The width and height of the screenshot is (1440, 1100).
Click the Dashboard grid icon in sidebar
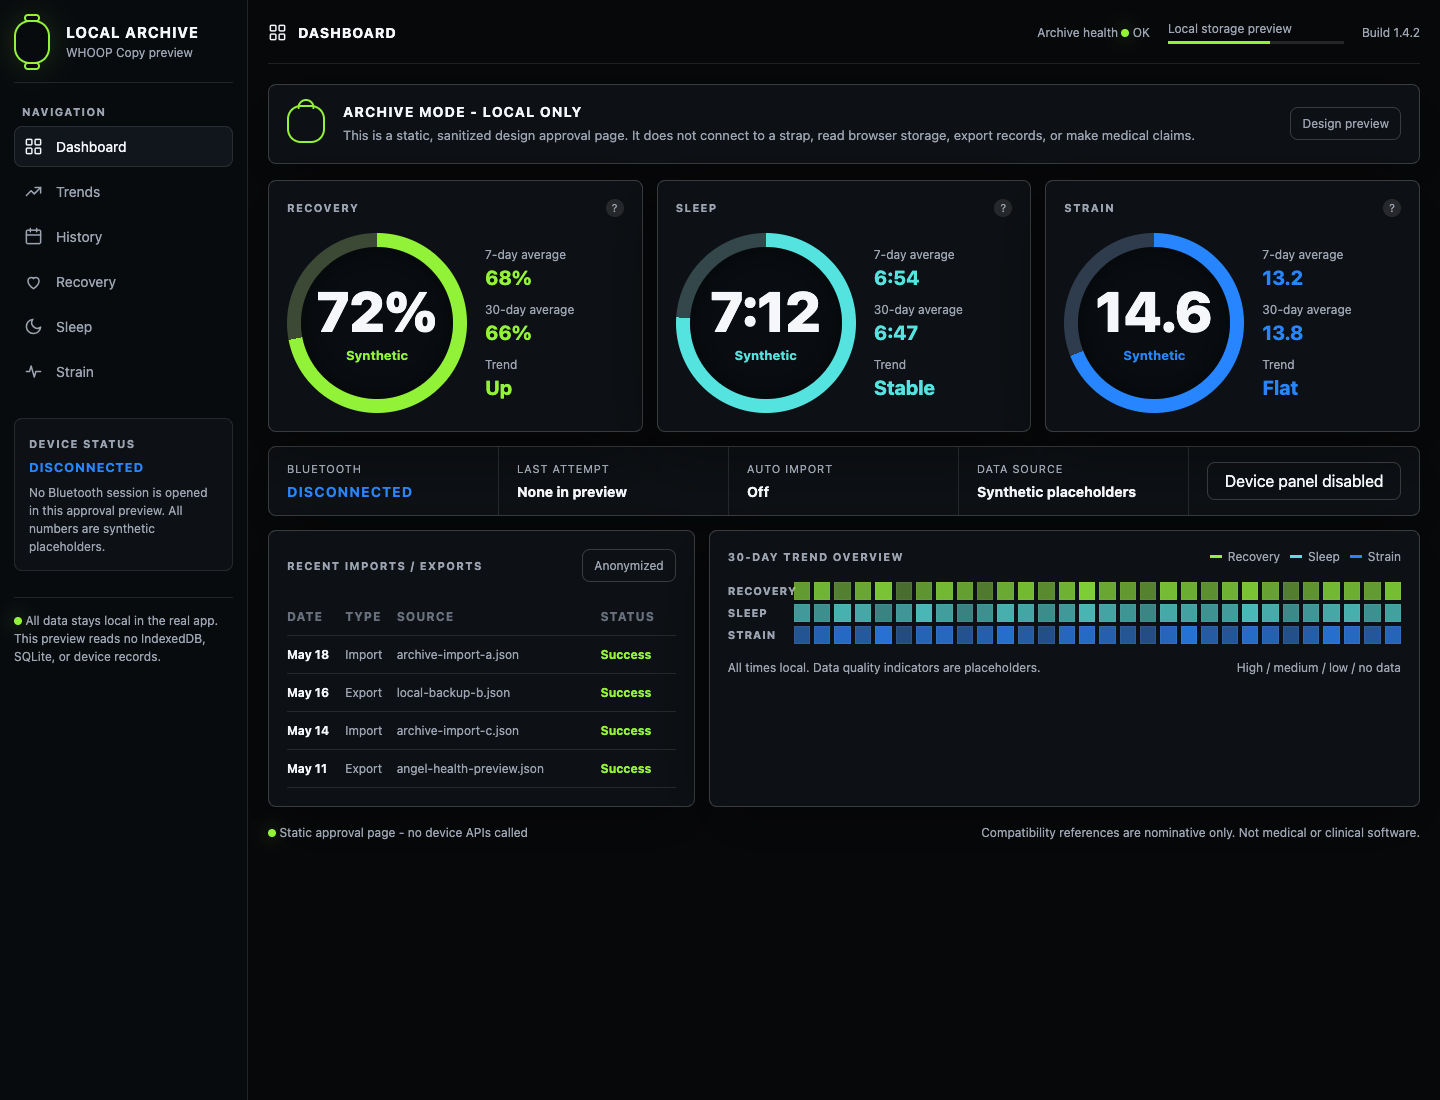[33, 147]
